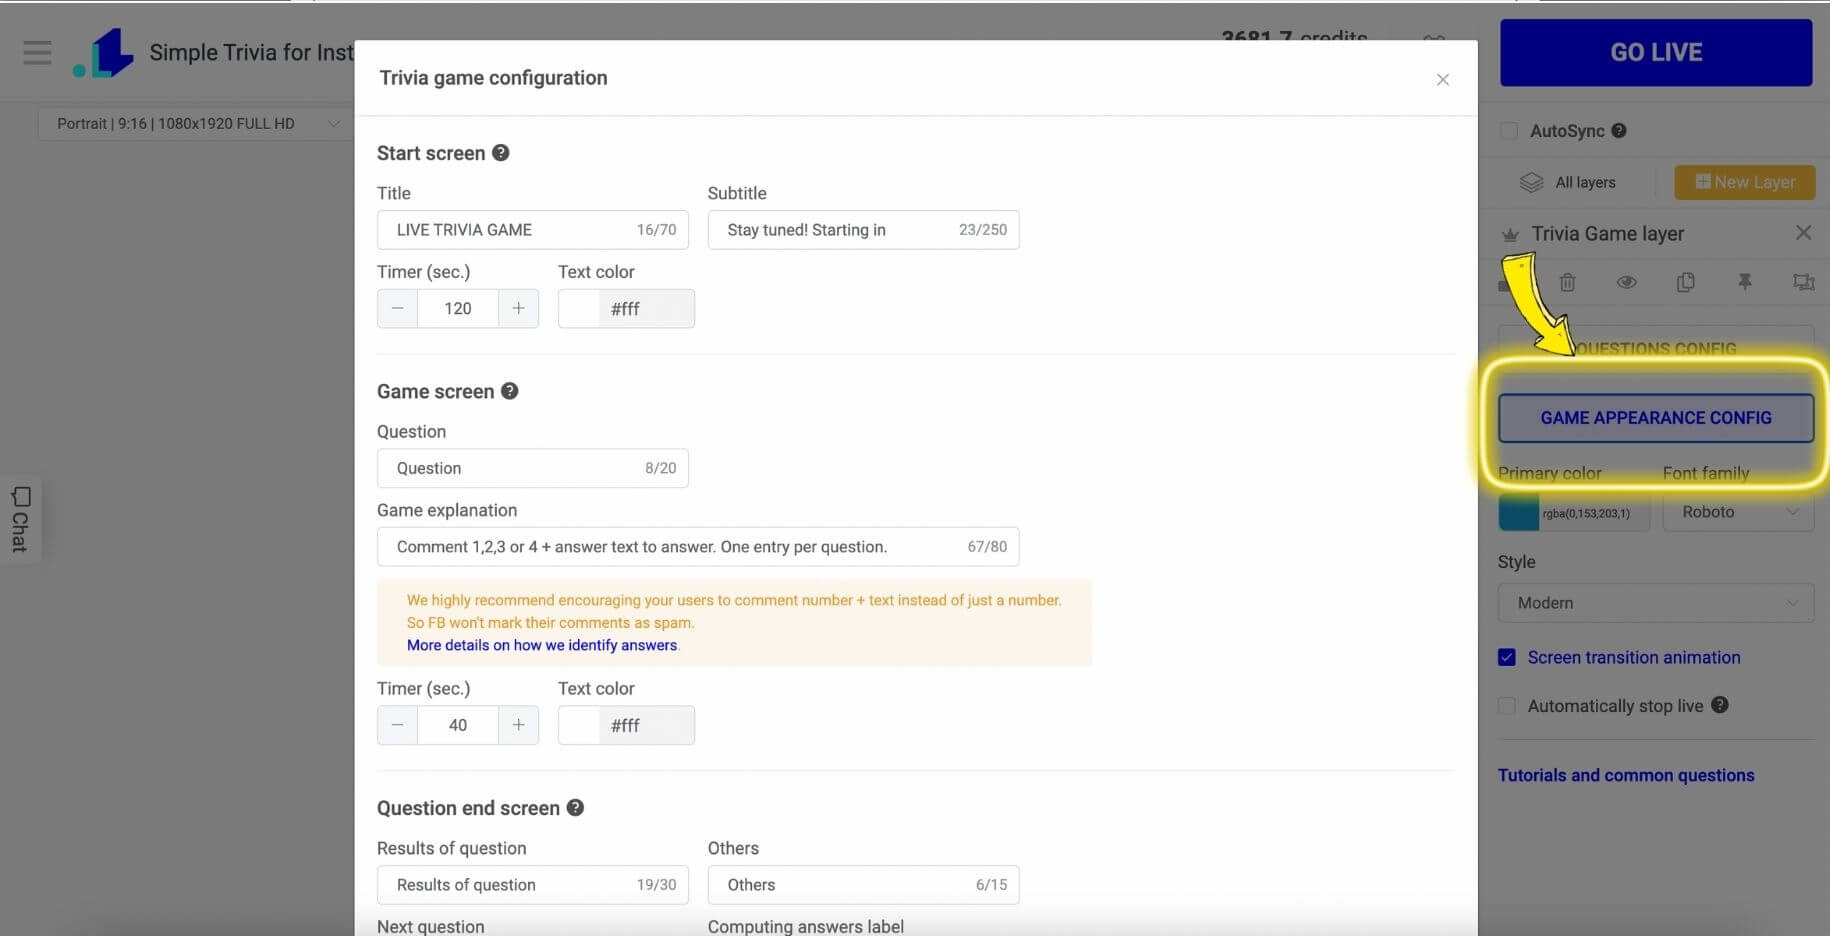Click the Game explanation input field
The image size is (1830, 936).
(x=698, y=547)
